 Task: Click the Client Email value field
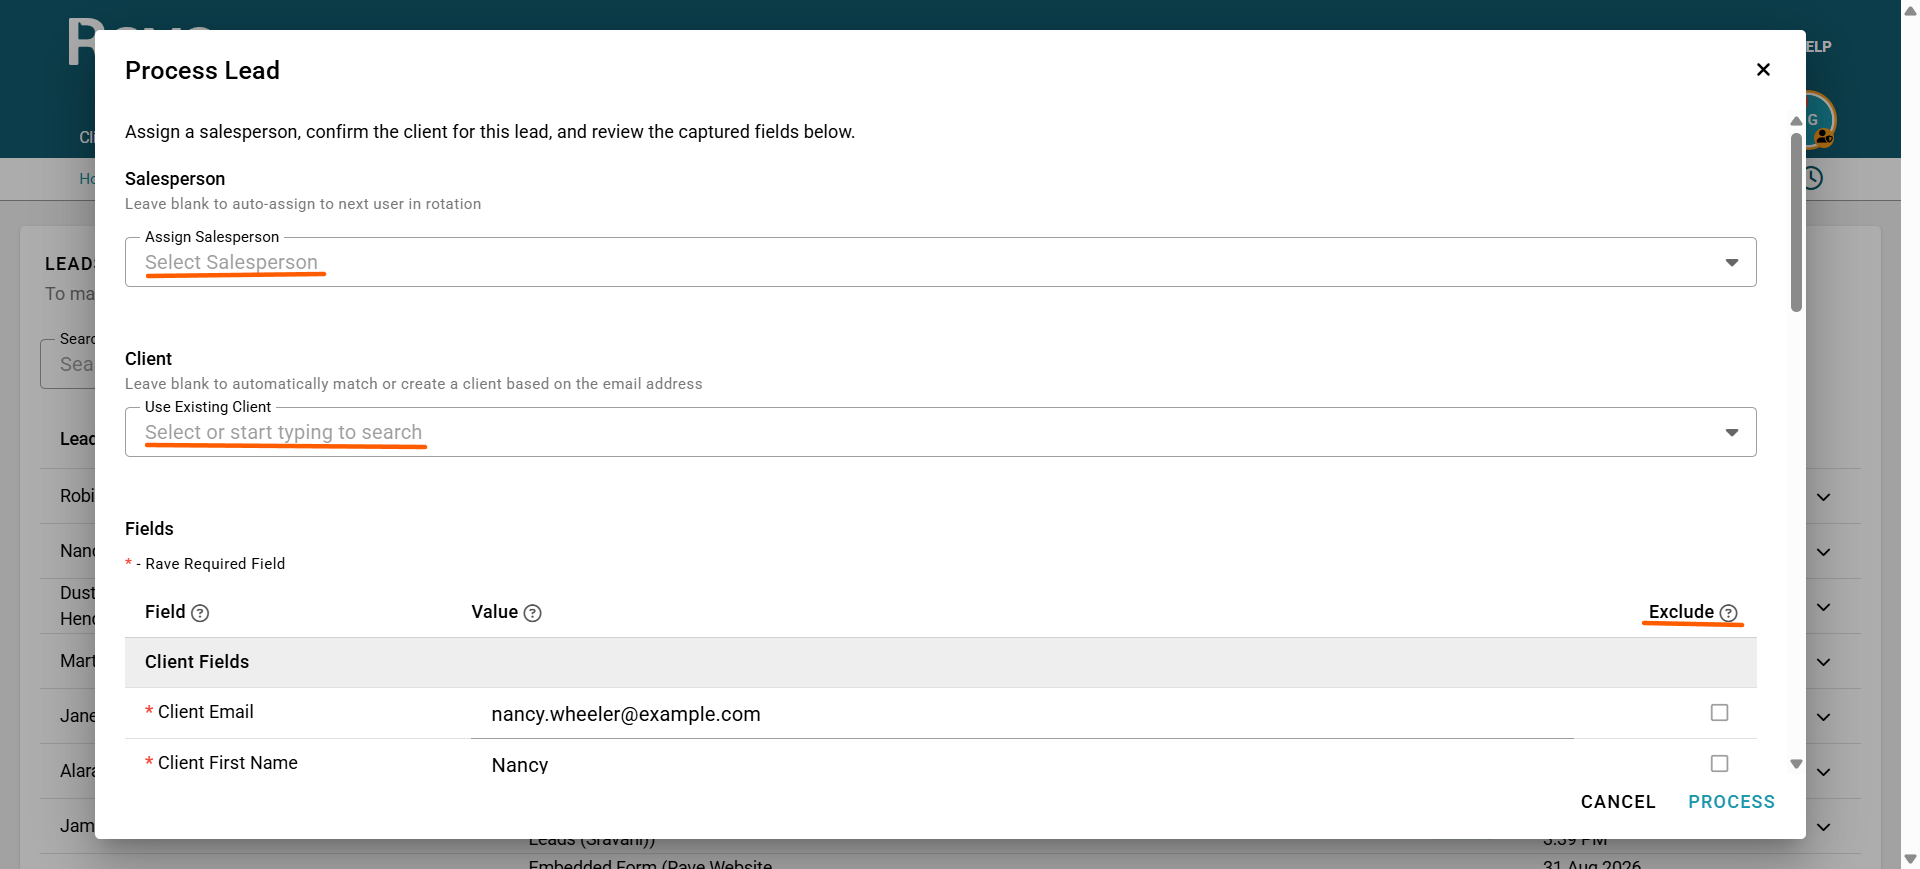(1022, 714)
